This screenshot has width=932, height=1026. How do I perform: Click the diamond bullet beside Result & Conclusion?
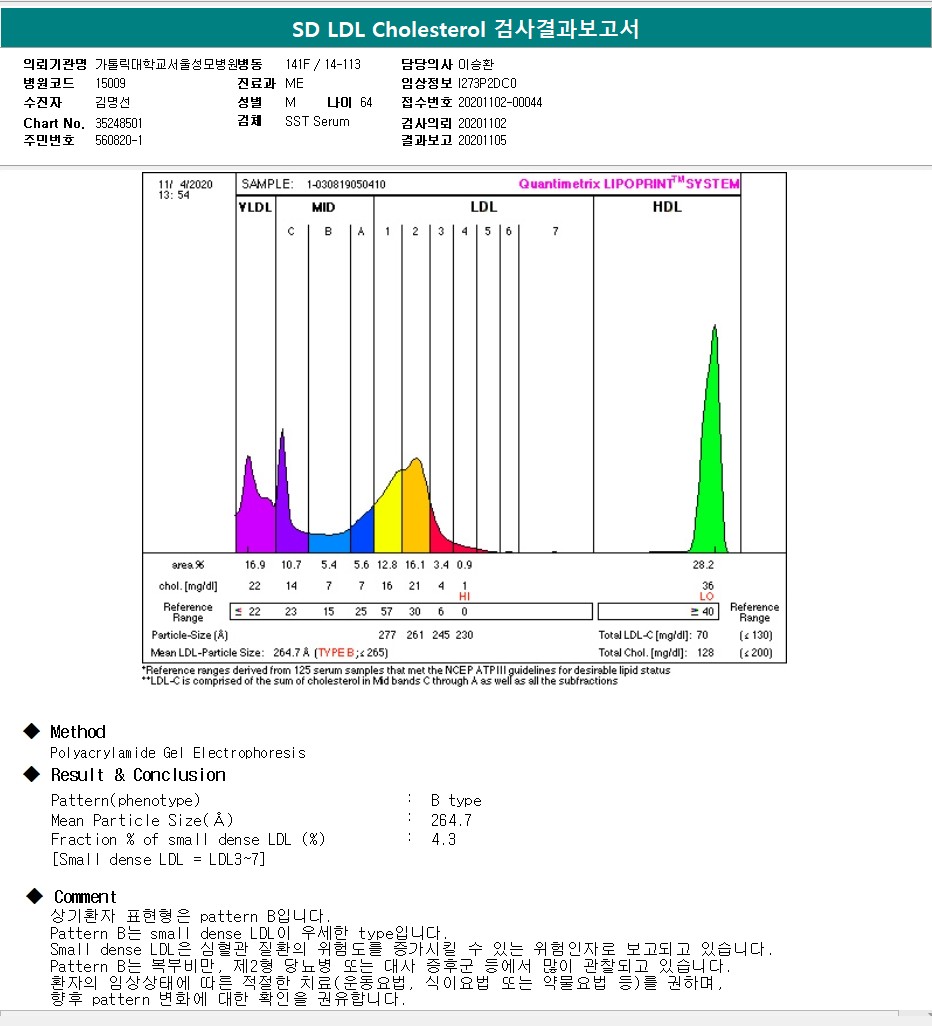point(31,774)
